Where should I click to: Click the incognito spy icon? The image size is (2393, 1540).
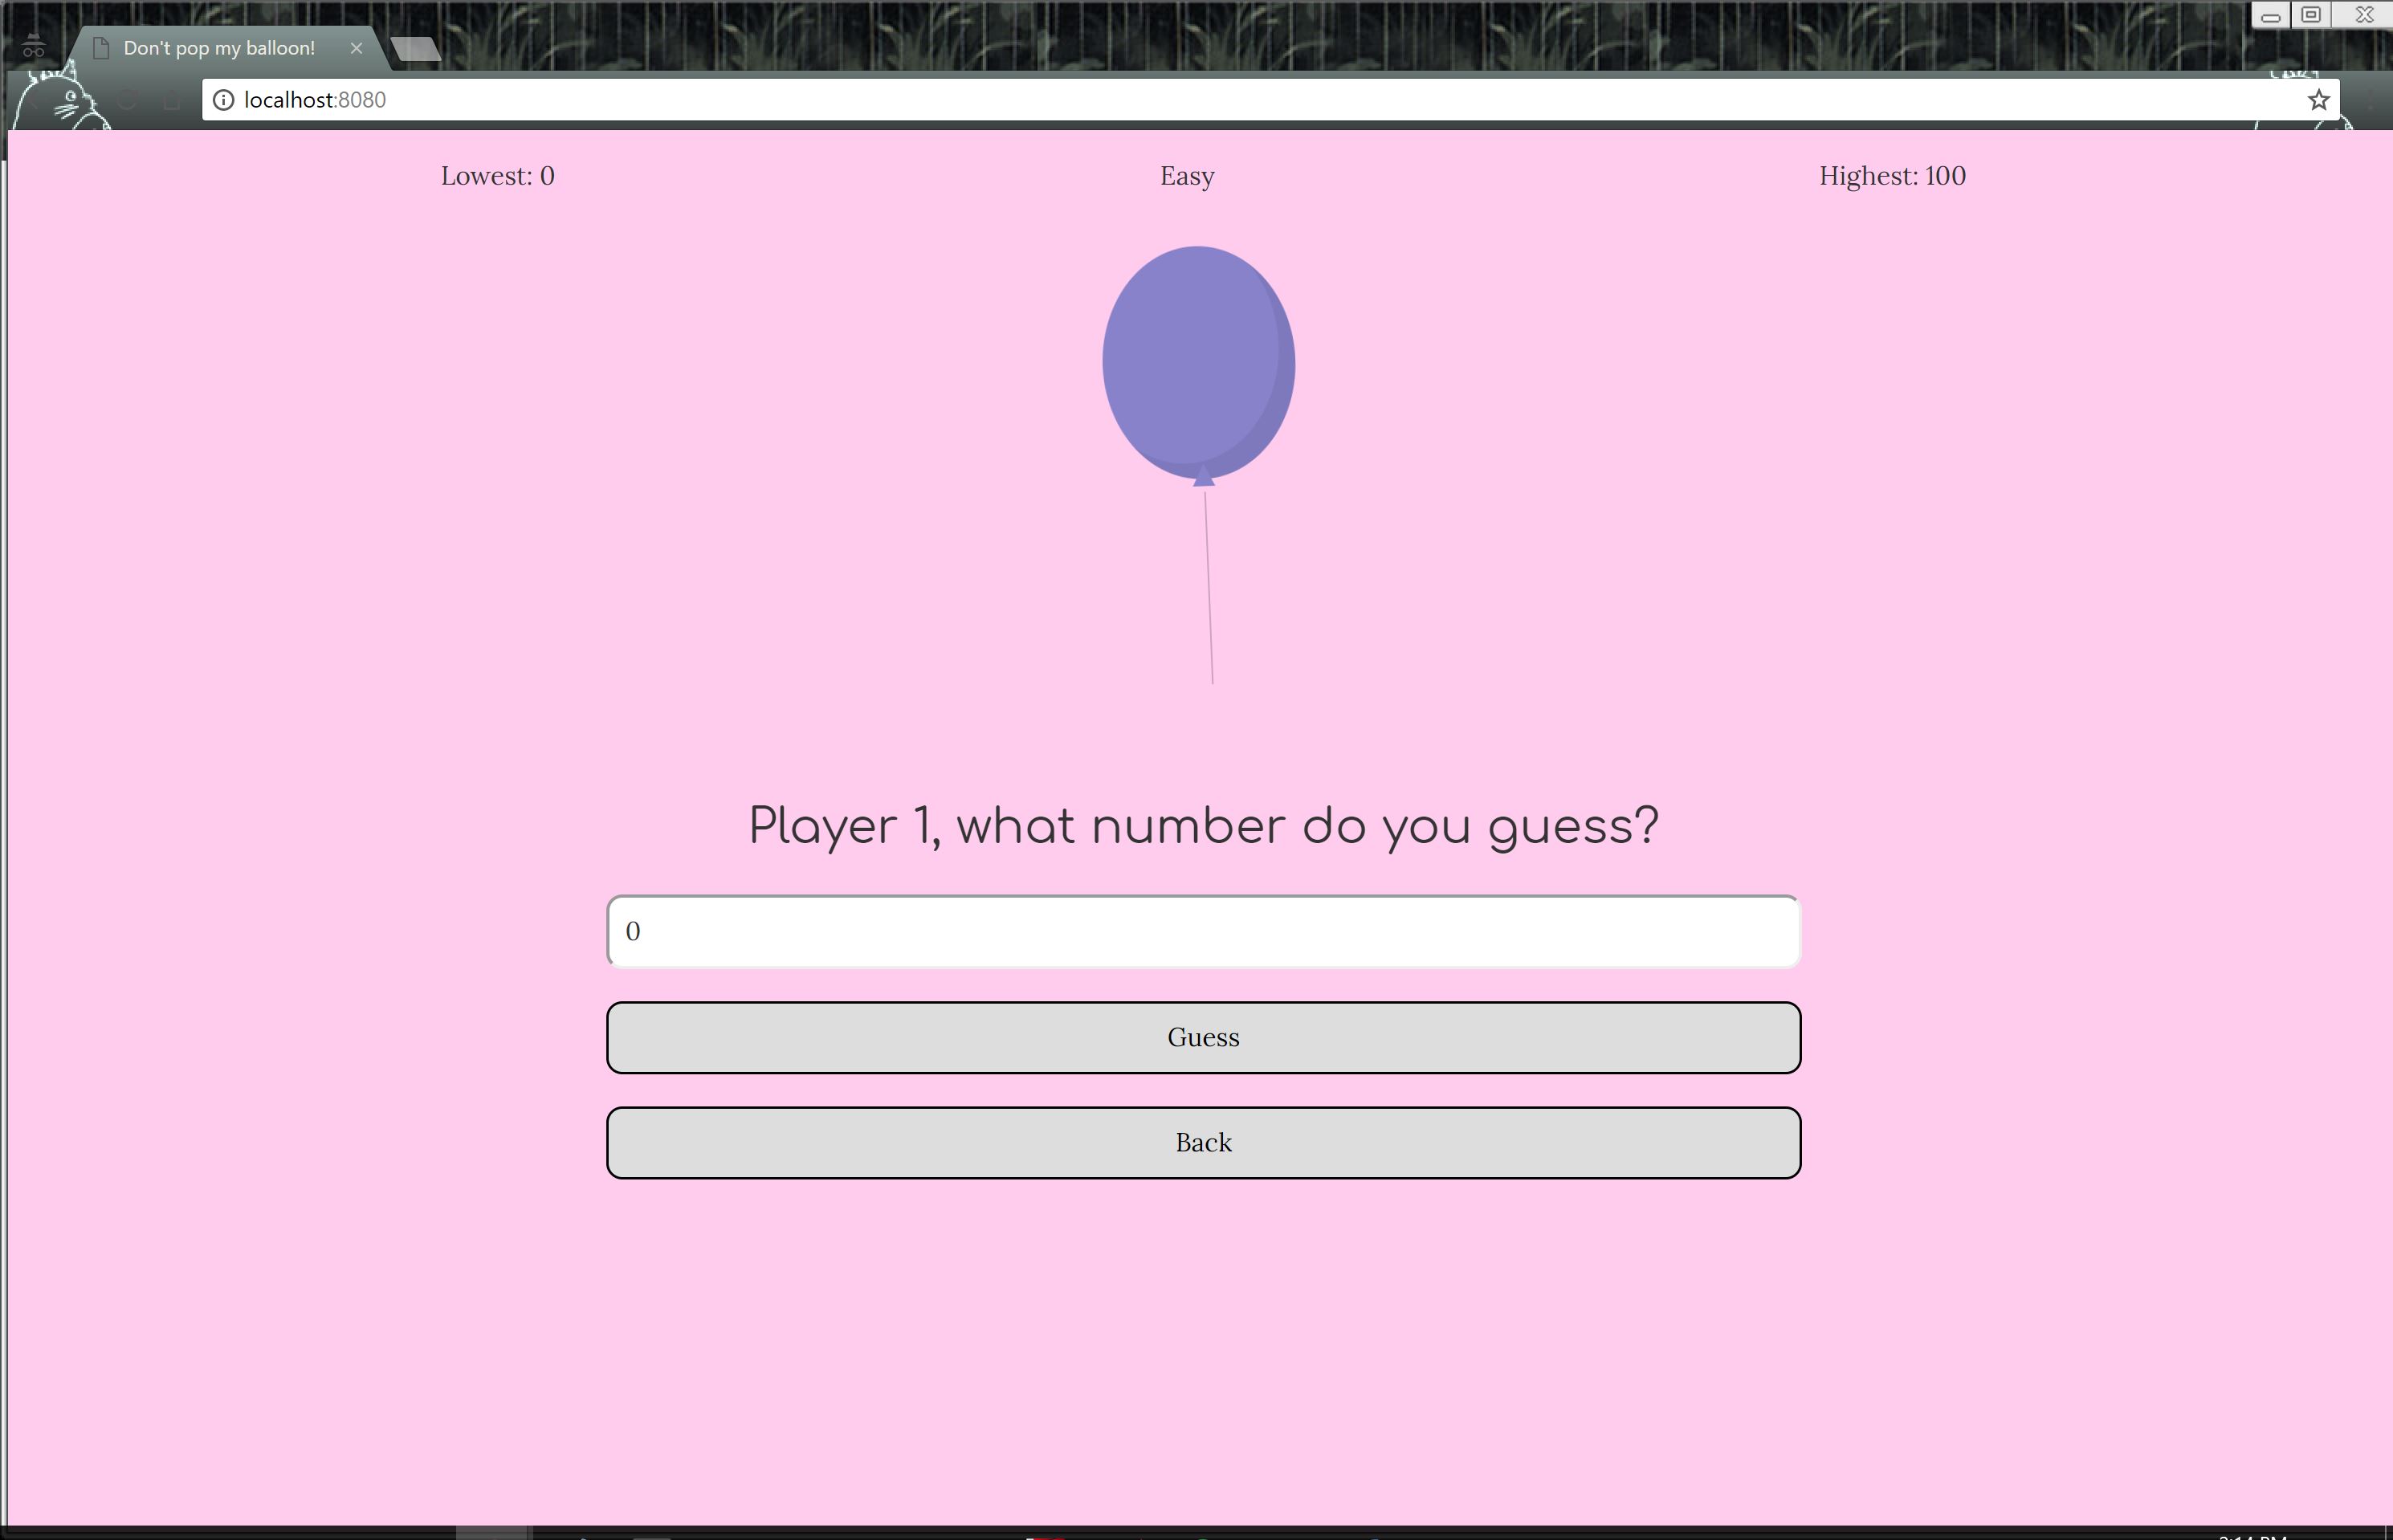(33, 46)
